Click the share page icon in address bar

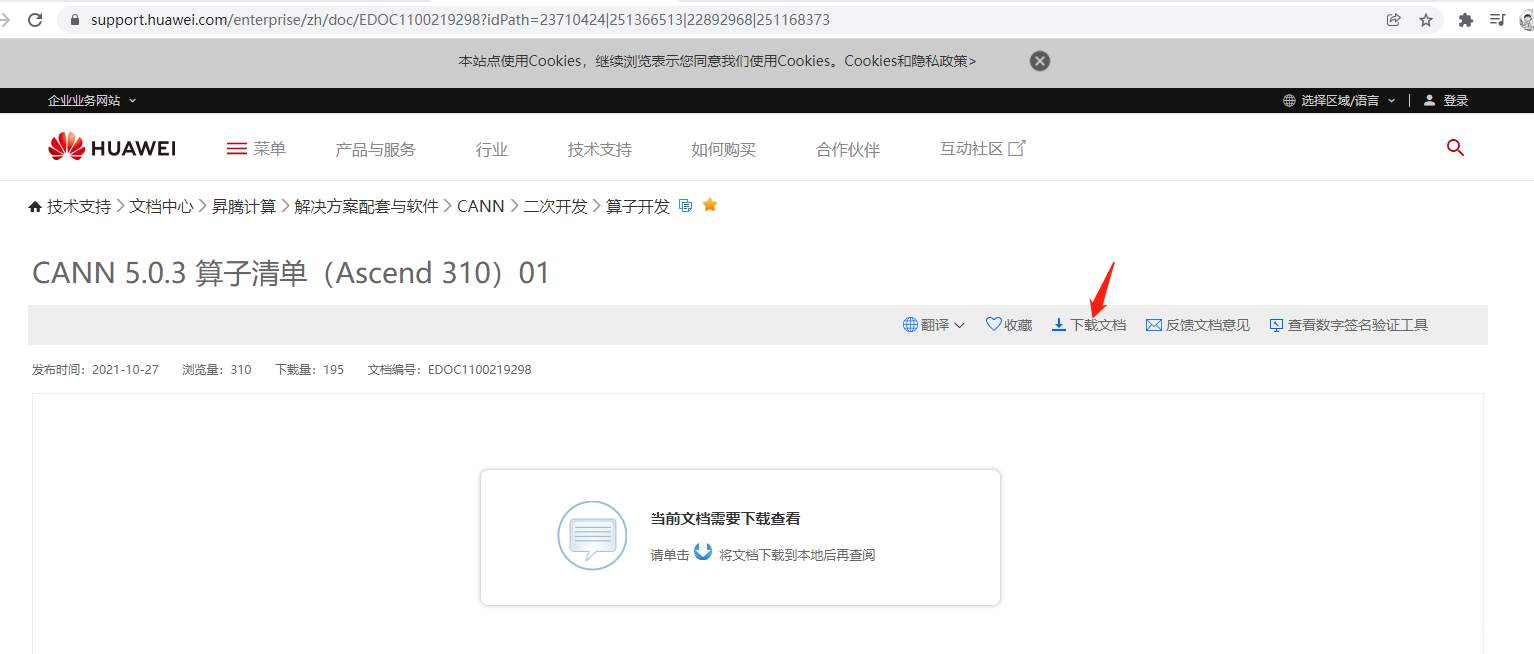(1394, 20)
